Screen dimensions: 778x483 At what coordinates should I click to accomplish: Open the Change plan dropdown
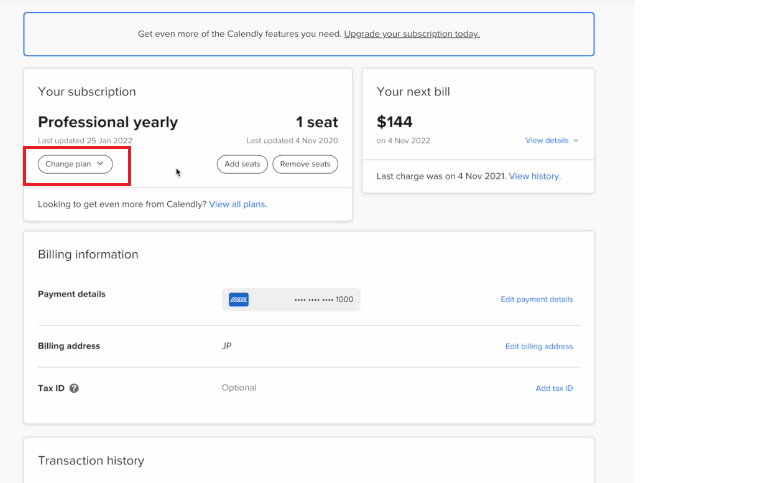75,164
